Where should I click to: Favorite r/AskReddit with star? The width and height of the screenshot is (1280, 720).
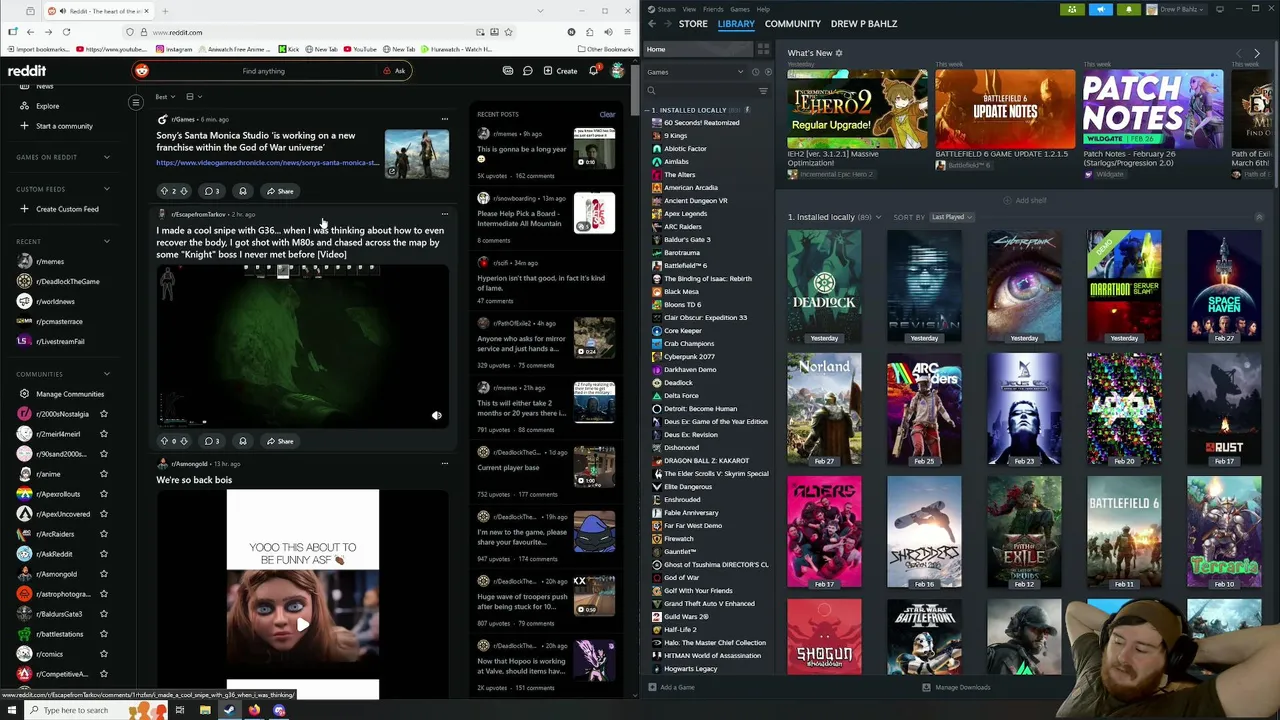tap(103, 554)
